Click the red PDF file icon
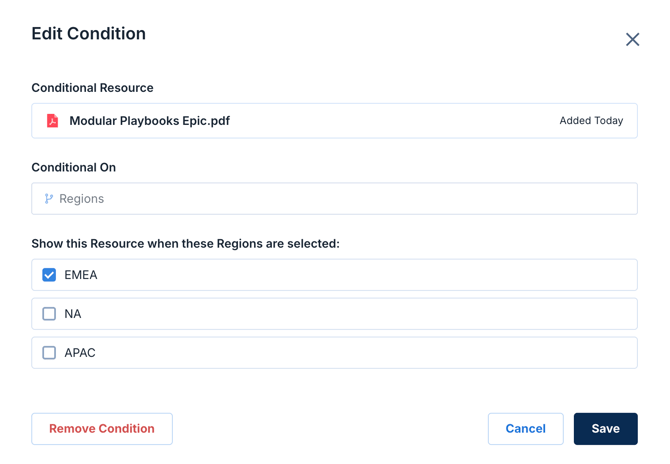670x464 pixels. pos(52,121)
